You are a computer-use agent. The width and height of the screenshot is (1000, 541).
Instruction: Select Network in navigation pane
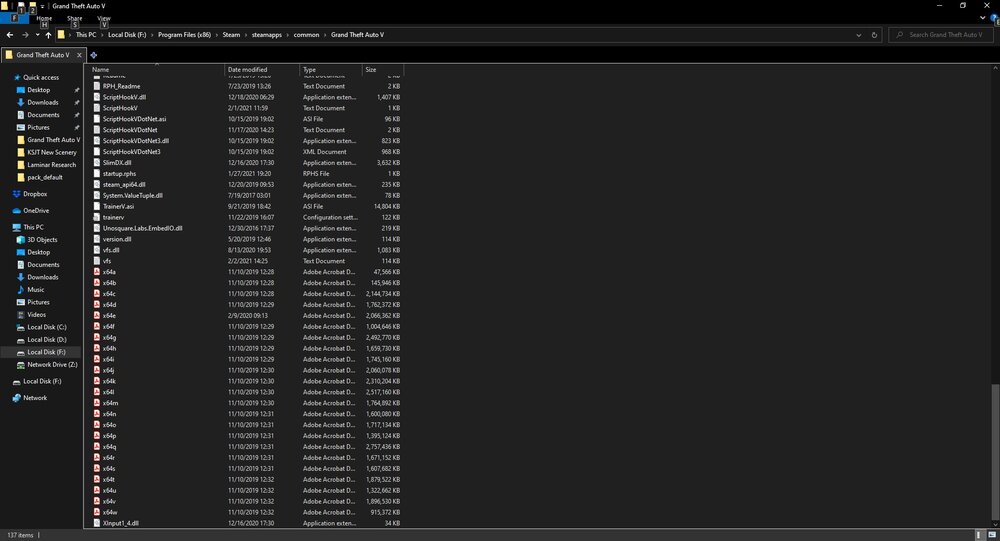35,398
